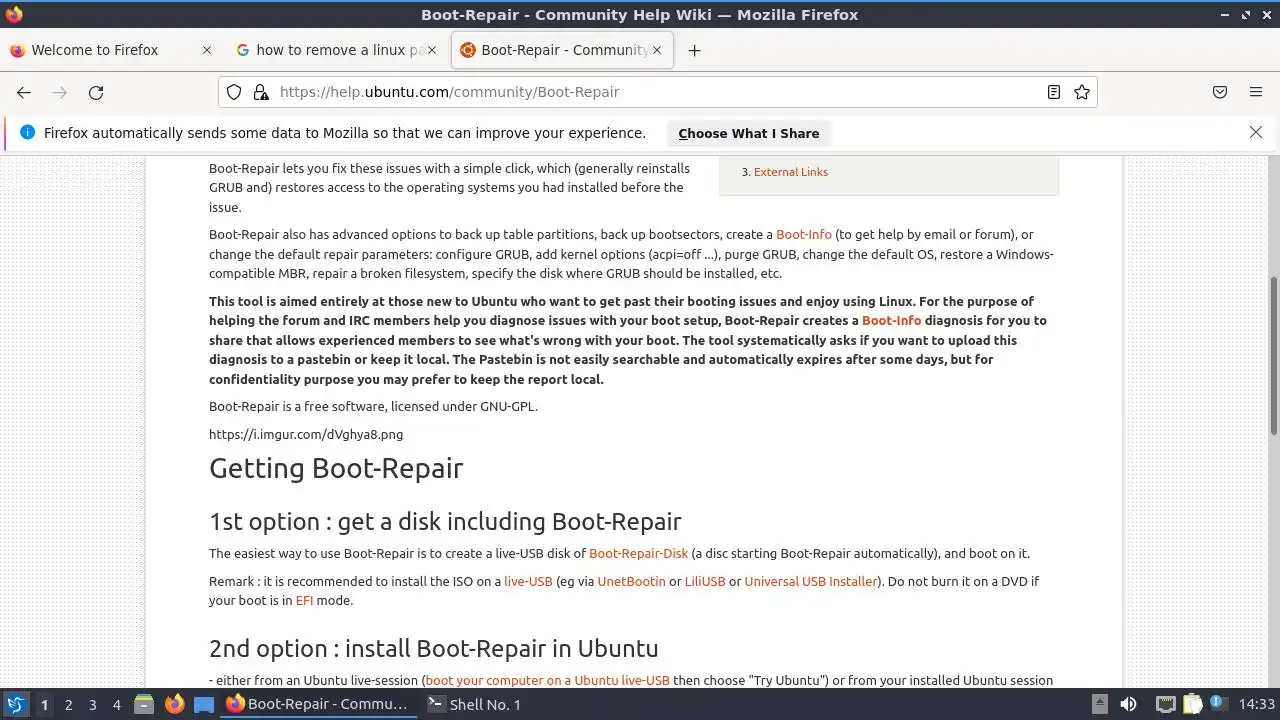
Task: Bookmark this page with the star
Action: pyautogui.click(x=1082, y=92)
